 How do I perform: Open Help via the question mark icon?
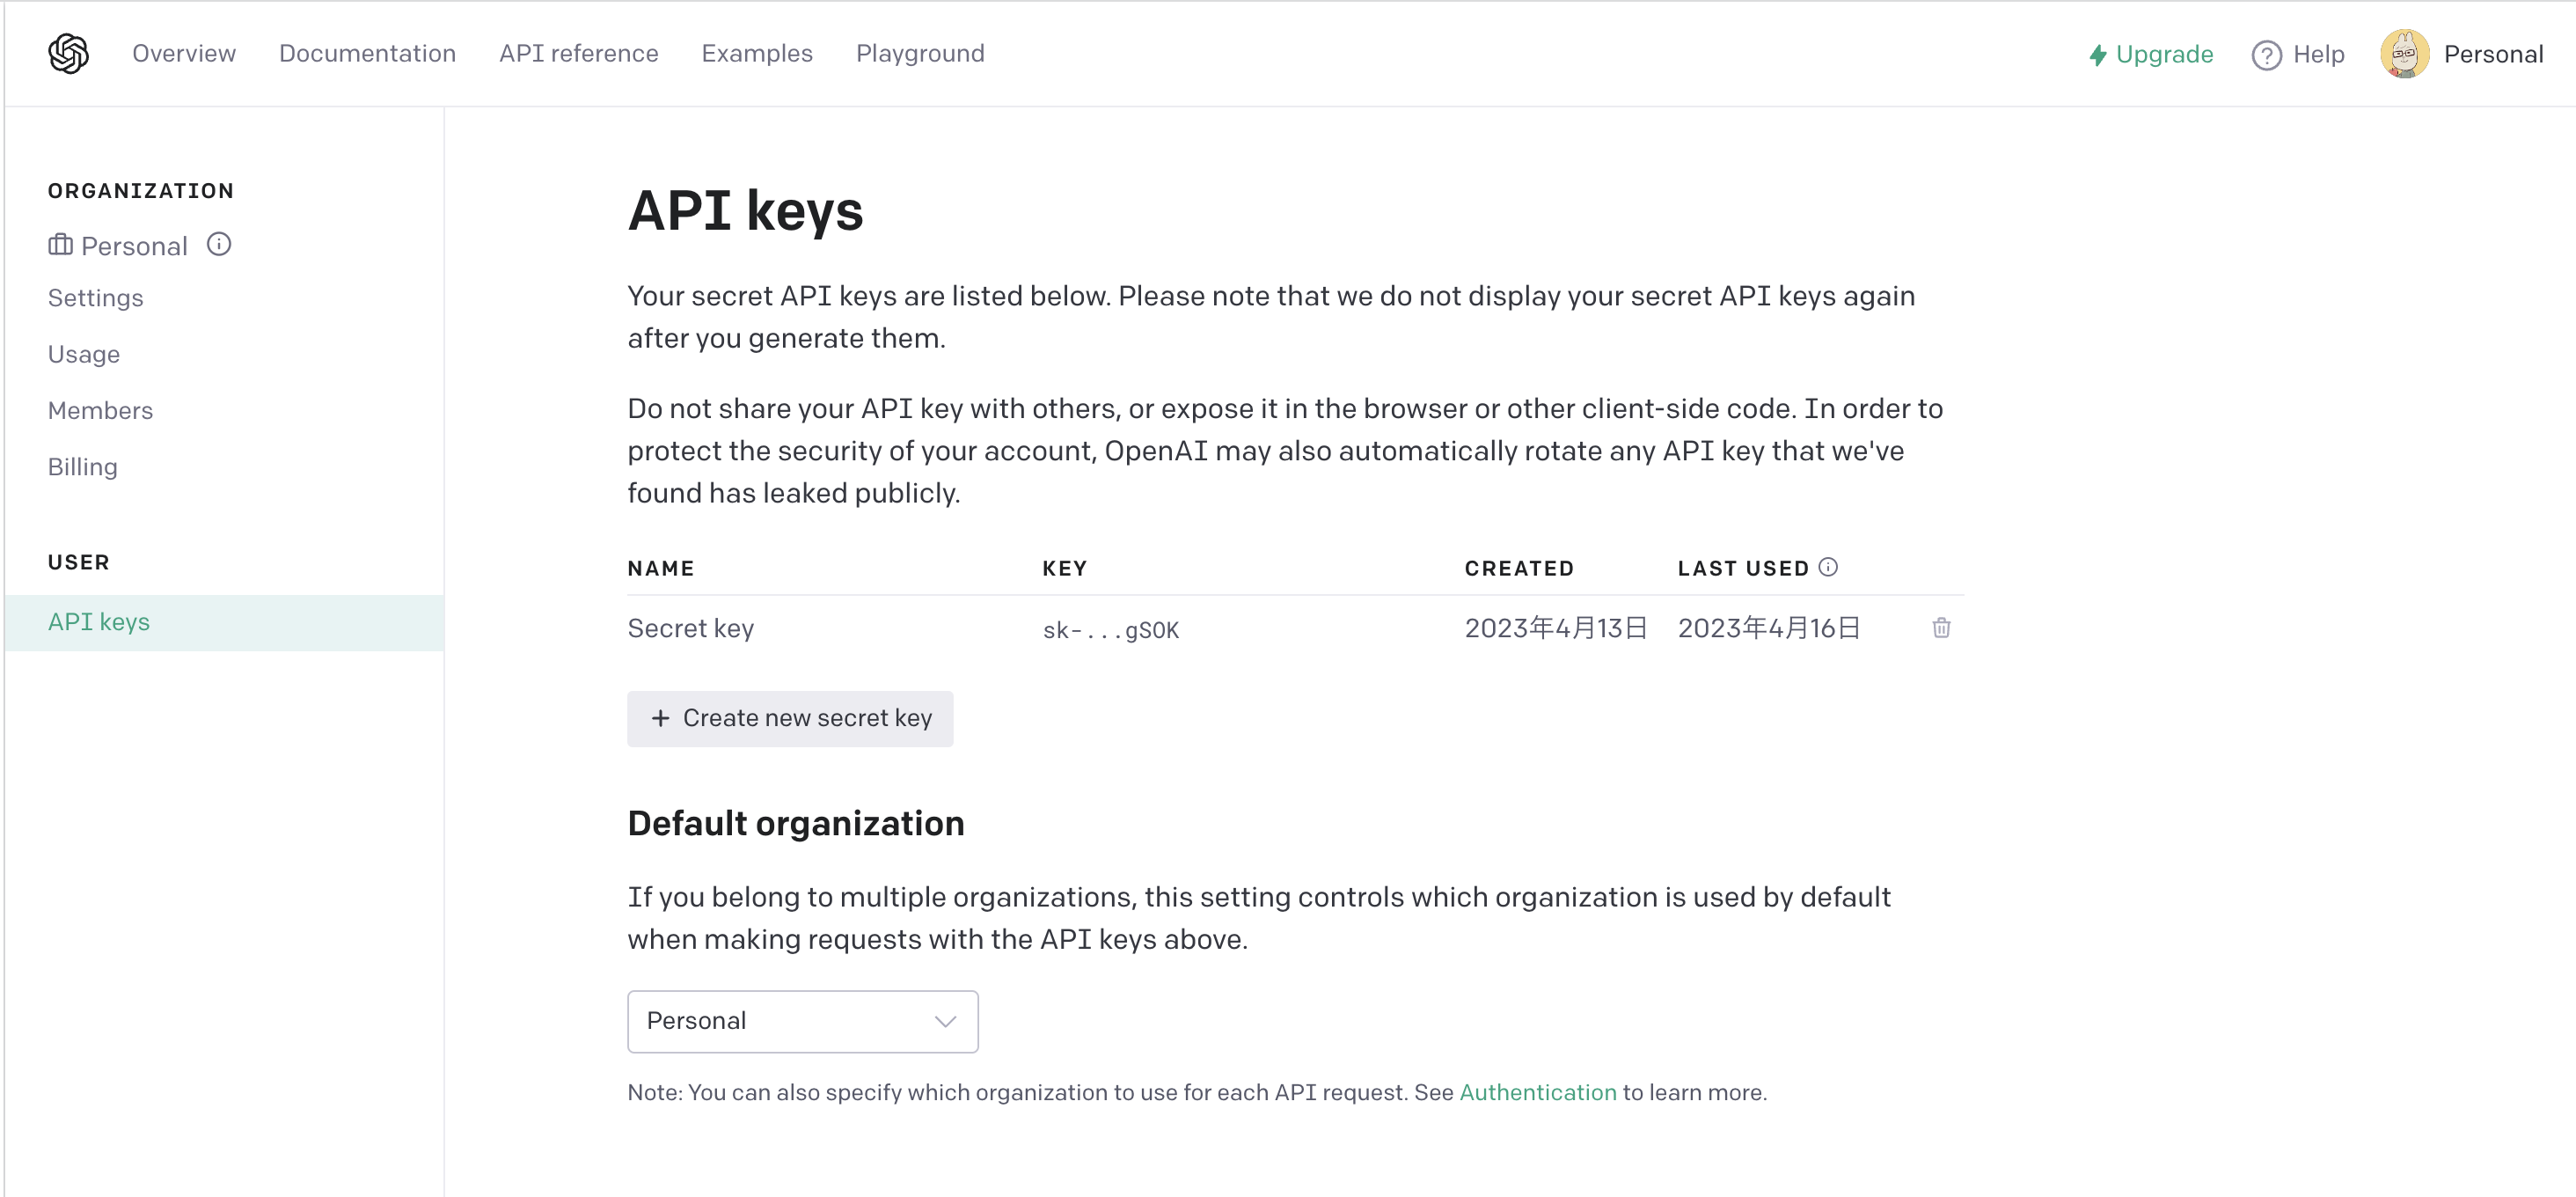pos(2265,54)
